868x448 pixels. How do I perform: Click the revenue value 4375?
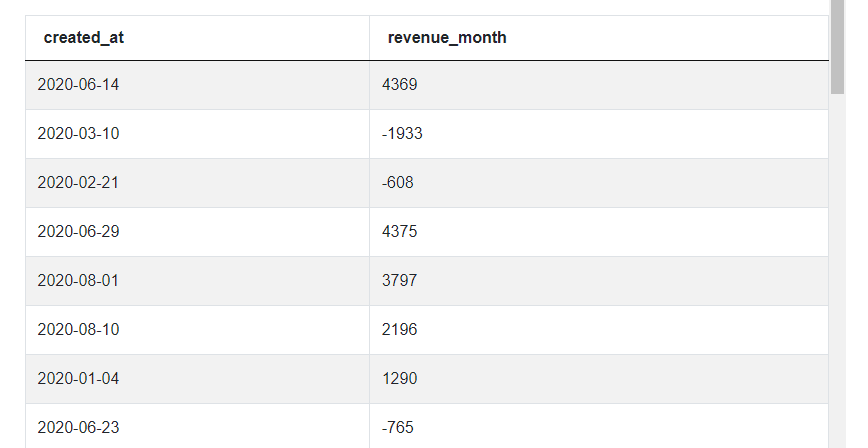[400, 232]
